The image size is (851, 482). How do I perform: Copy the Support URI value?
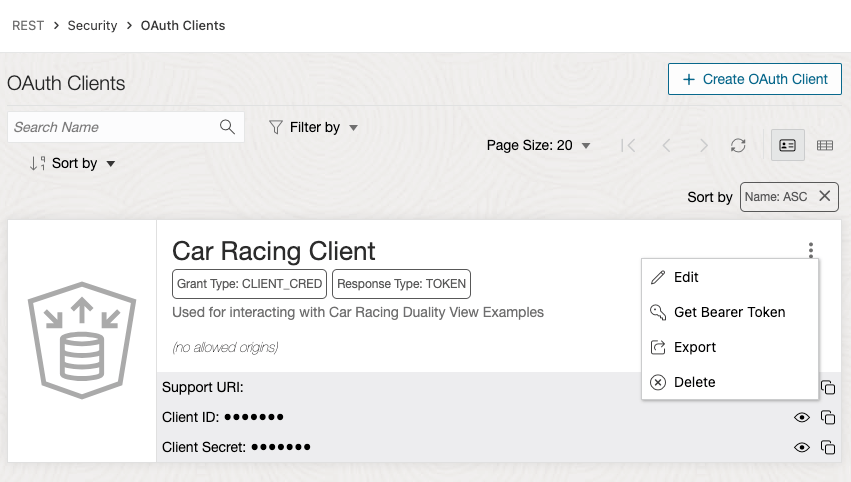[828, 387]
